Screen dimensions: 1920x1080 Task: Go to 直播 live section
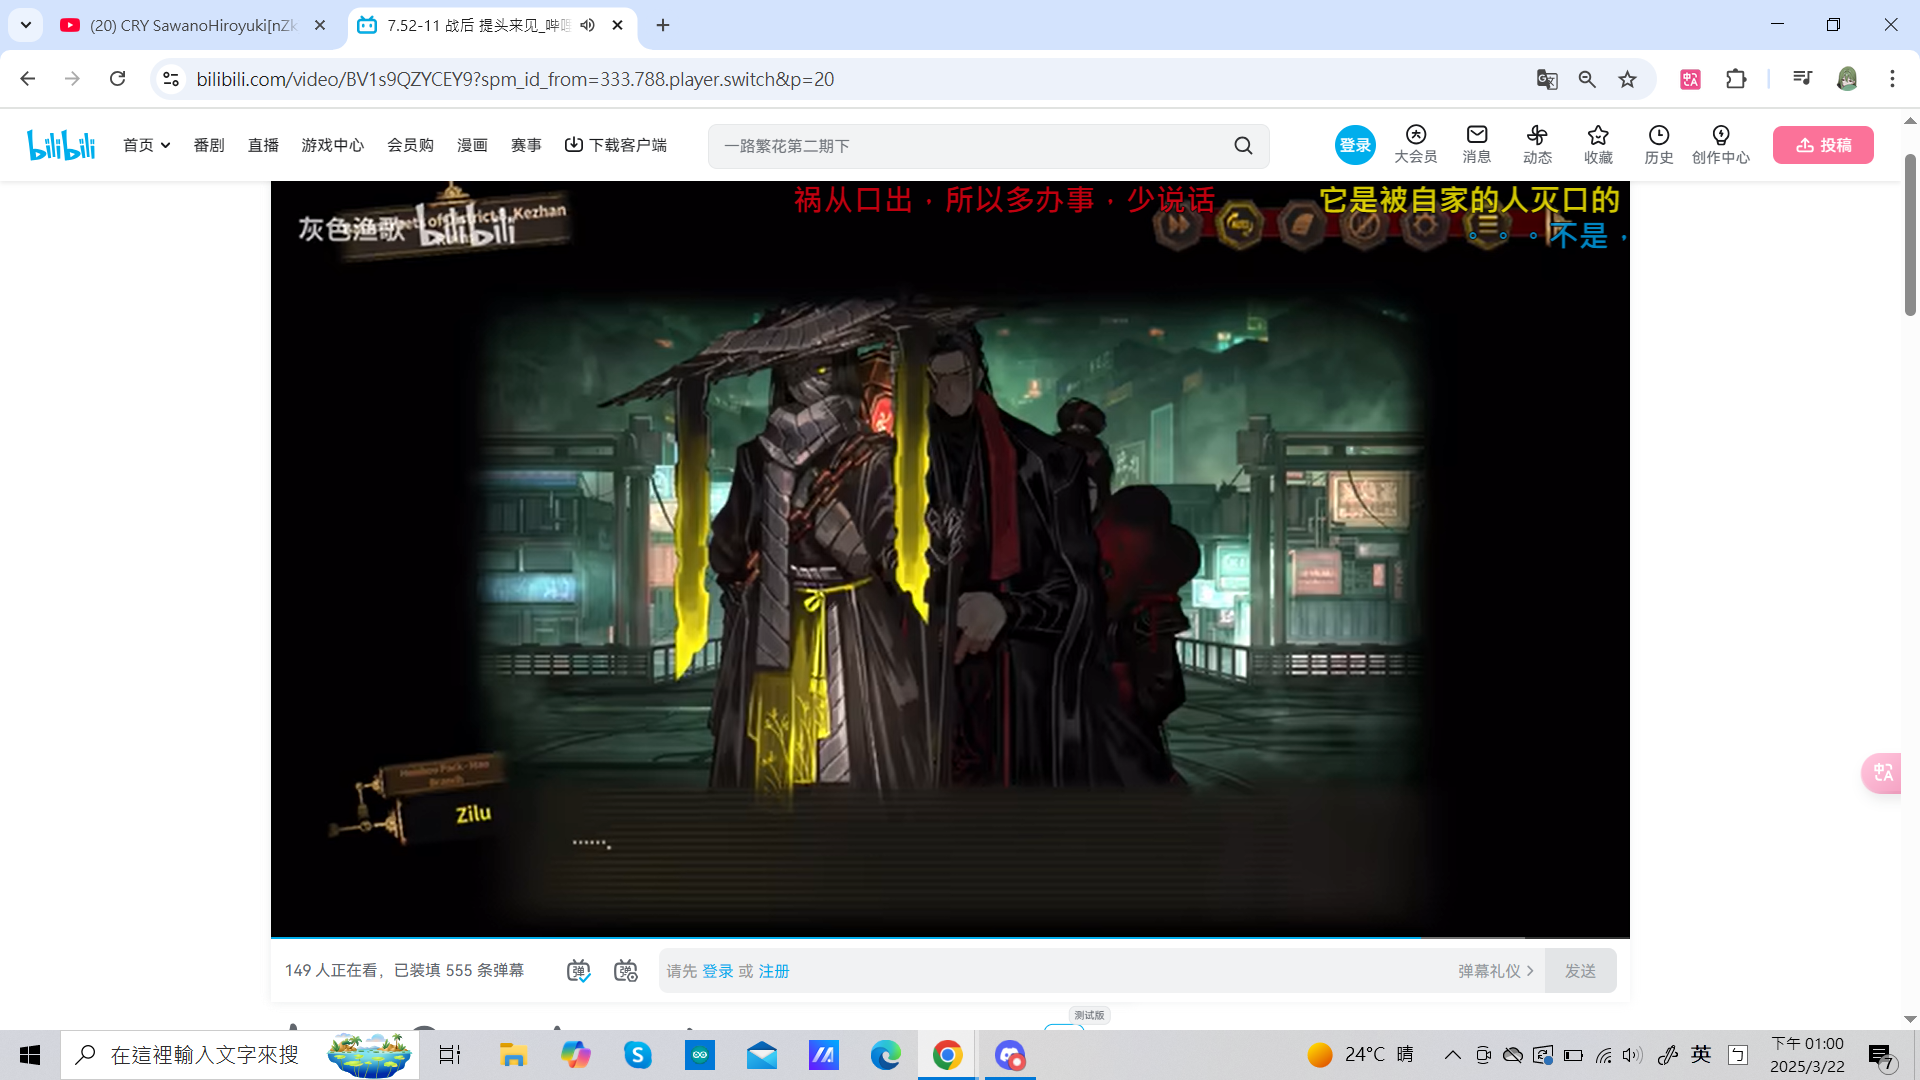click(x=263, y=145)
